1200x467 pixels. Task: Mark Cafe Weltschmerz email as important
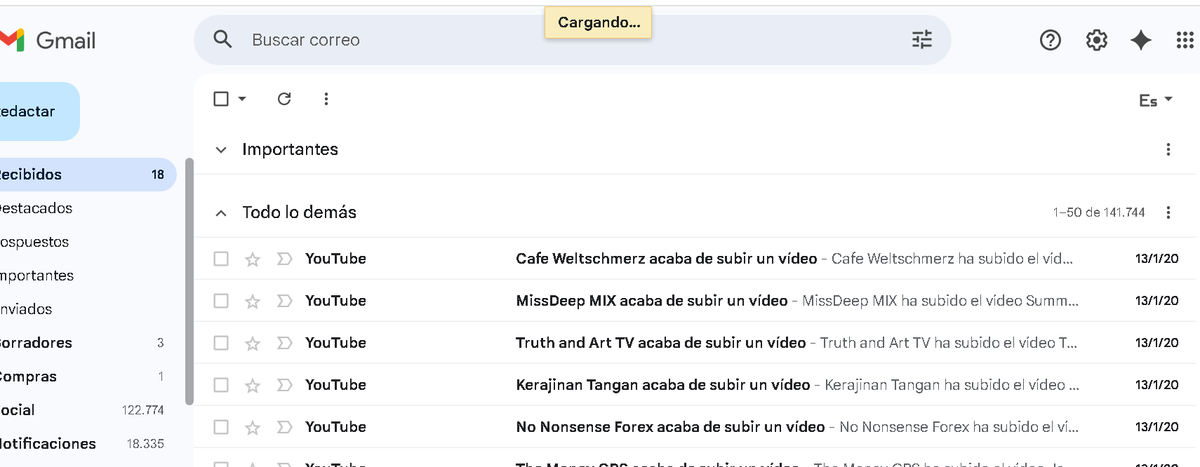point(284,259)
